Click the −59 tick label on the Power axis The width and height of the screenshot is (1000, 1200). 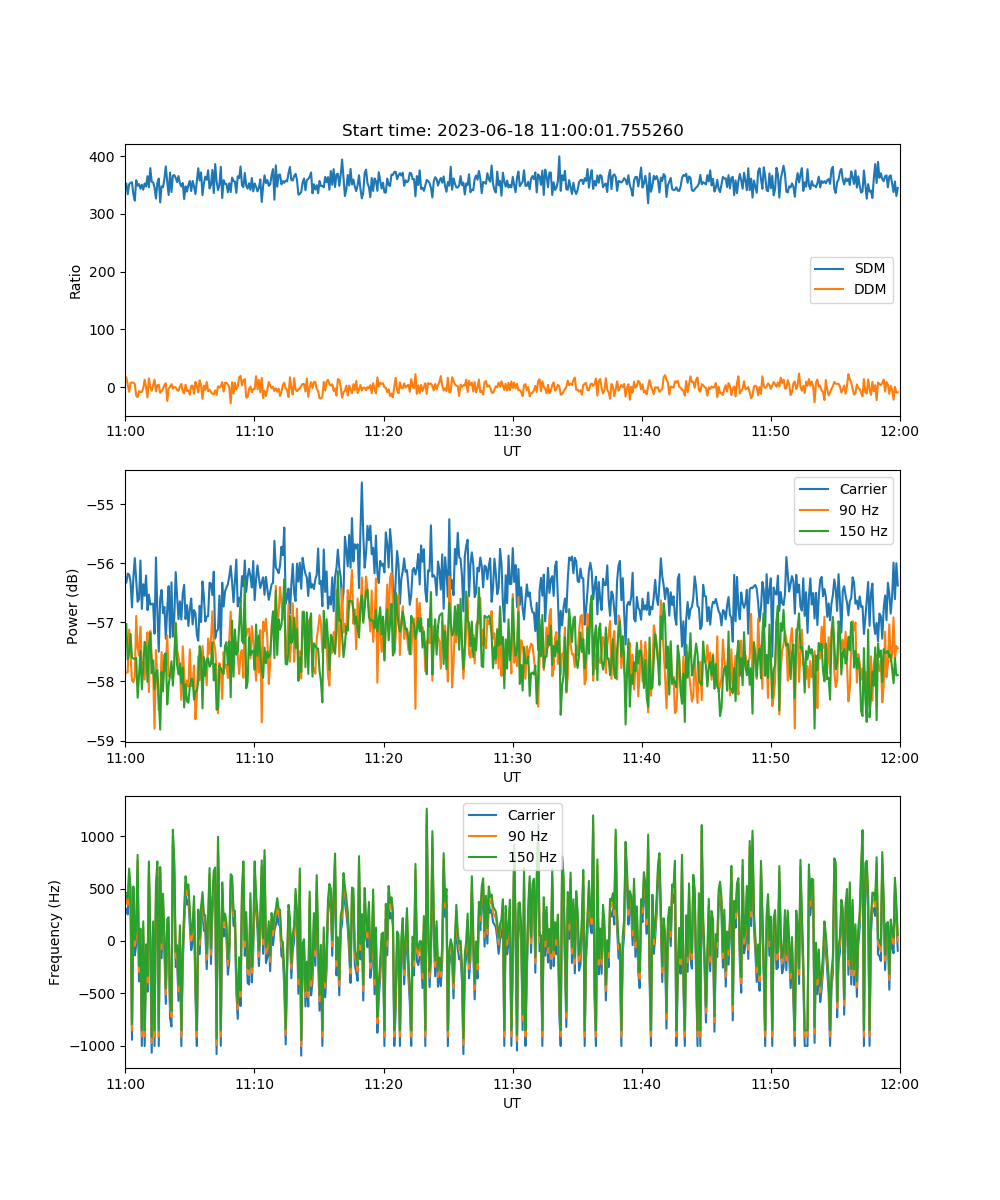coord(103,741)
